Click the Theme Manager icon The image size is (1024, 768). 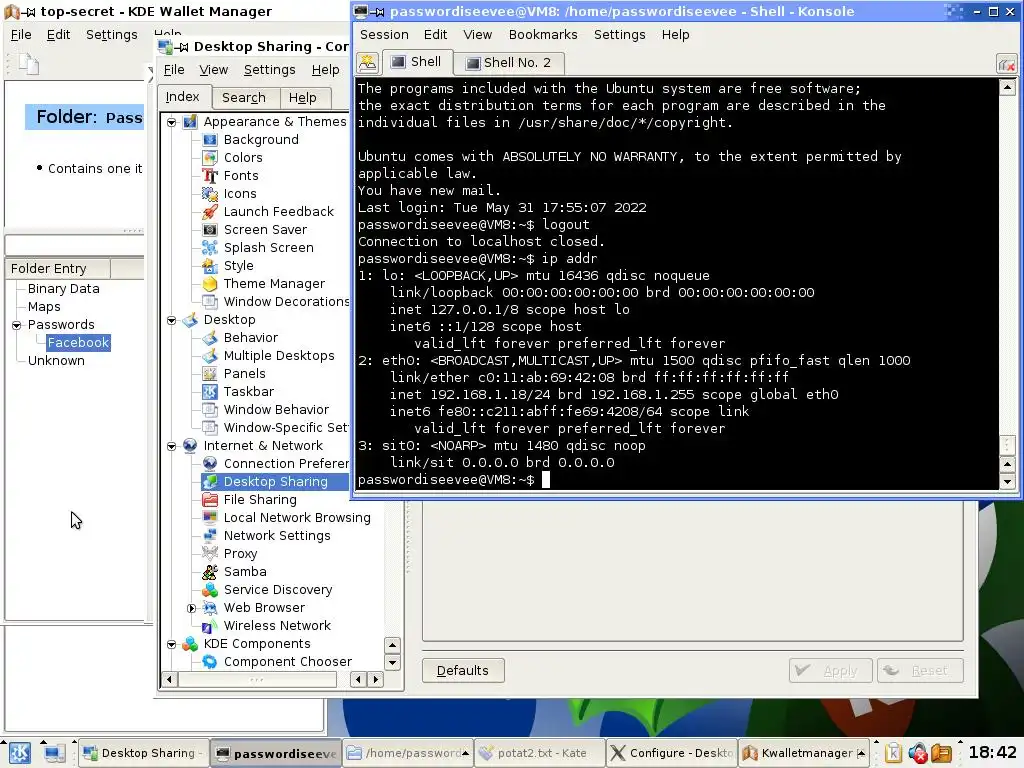pyautogui.click(x=210, y=283)
